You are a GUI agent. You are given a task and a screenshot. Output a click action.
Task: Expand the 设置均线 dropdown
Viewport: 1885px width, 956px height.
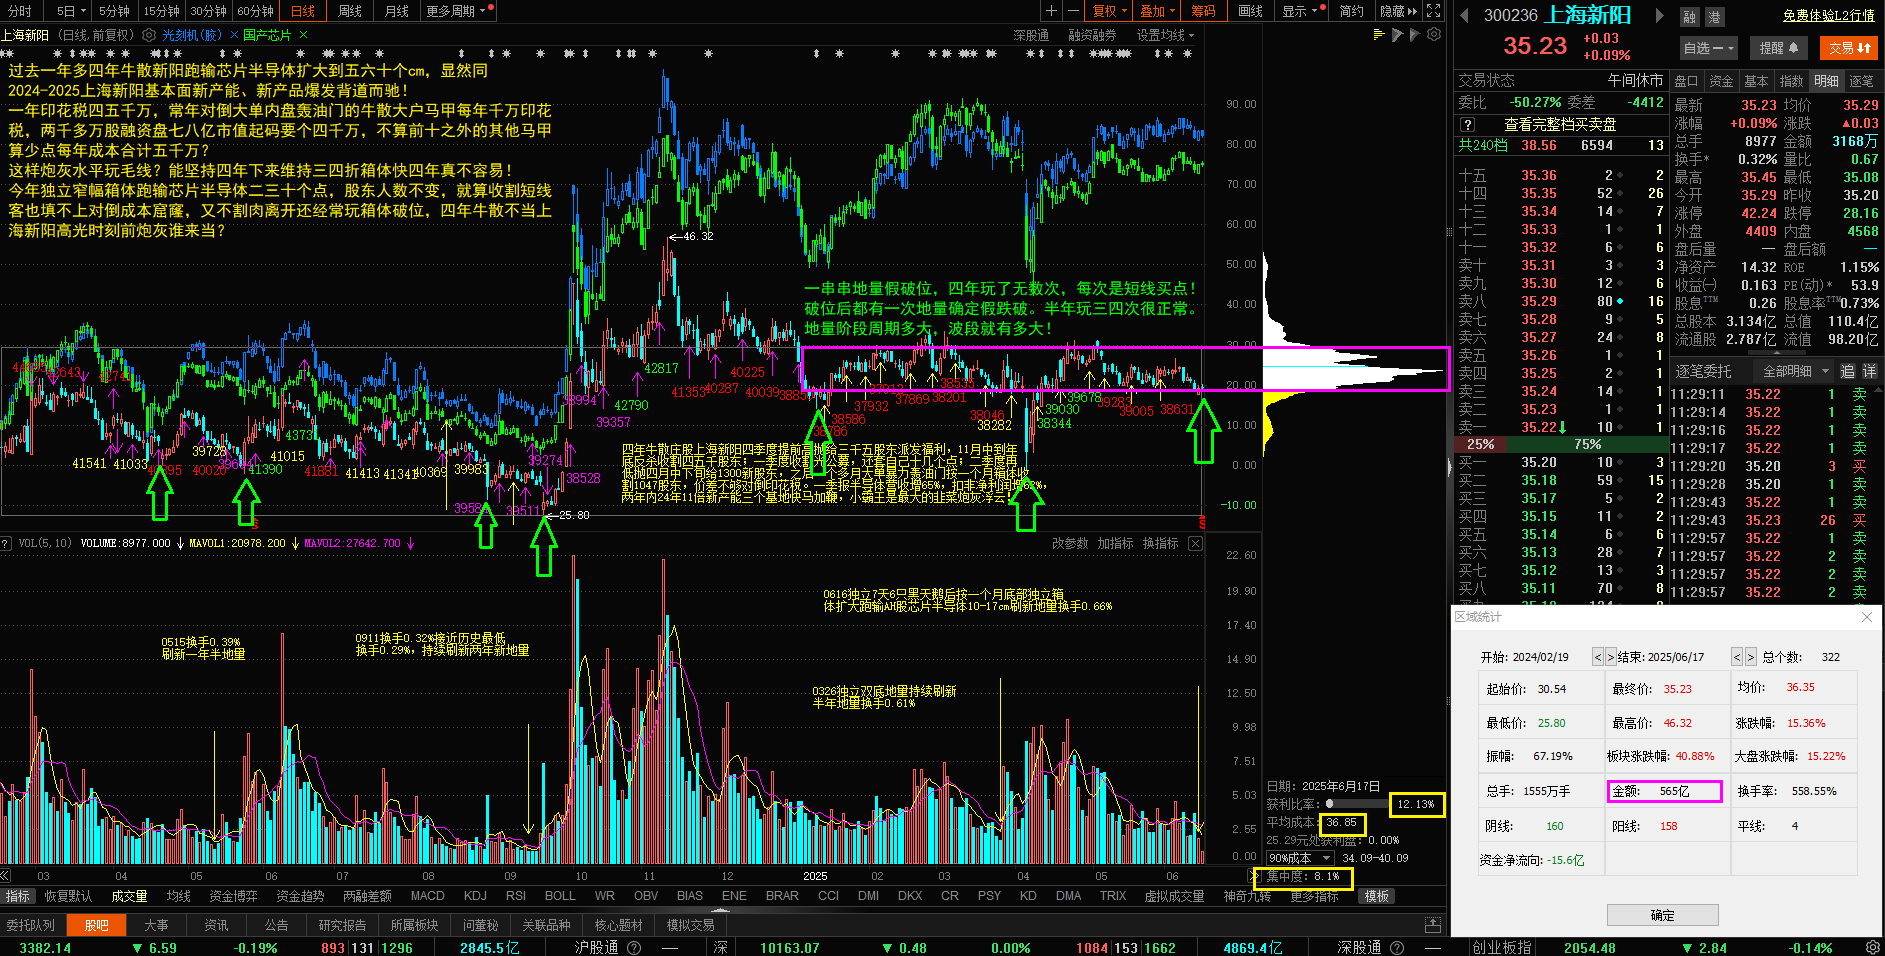1166,35
